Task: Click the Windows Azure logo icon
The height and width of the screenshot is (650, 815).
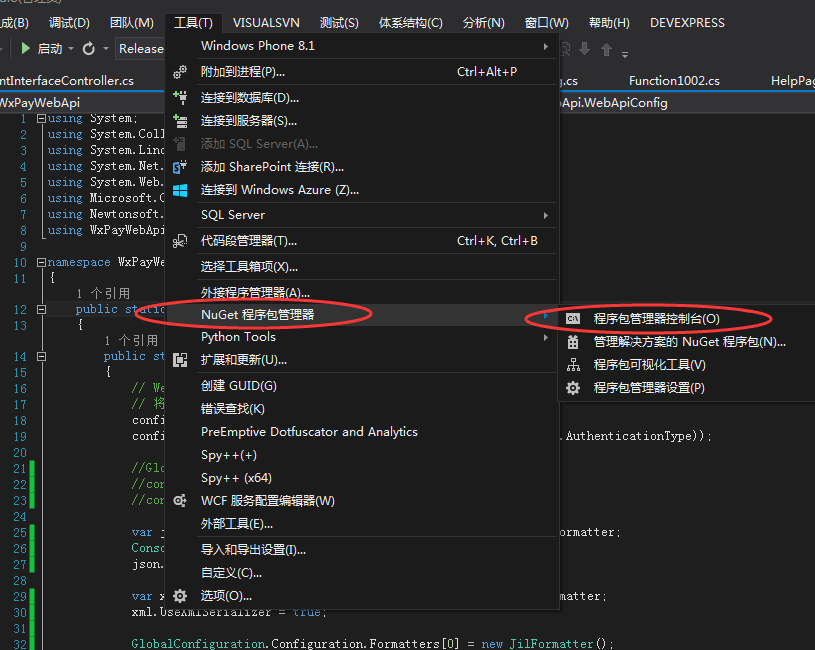Action: [x=180, y=190]
